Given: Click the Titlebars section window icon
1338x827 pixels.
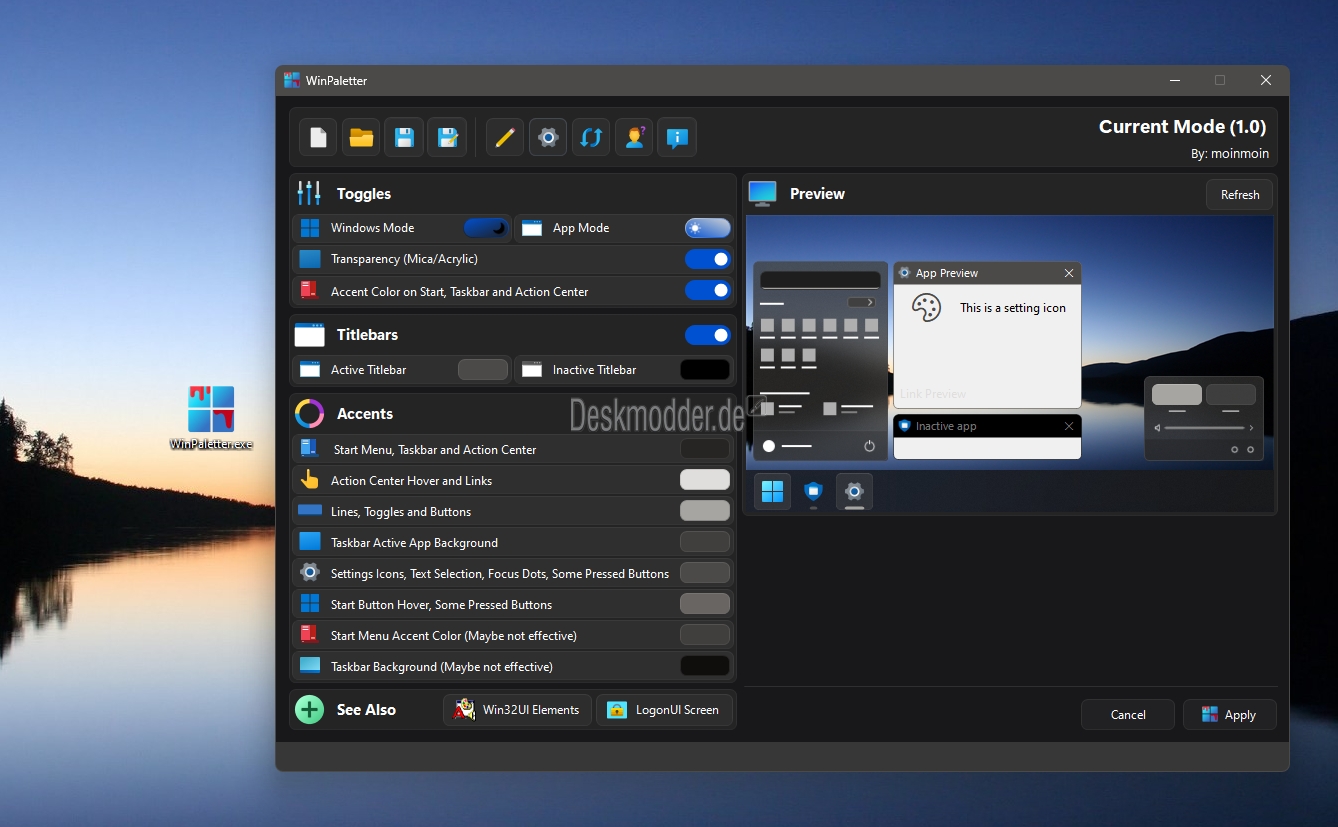Looking at the screenshot, I should (310, 335).
